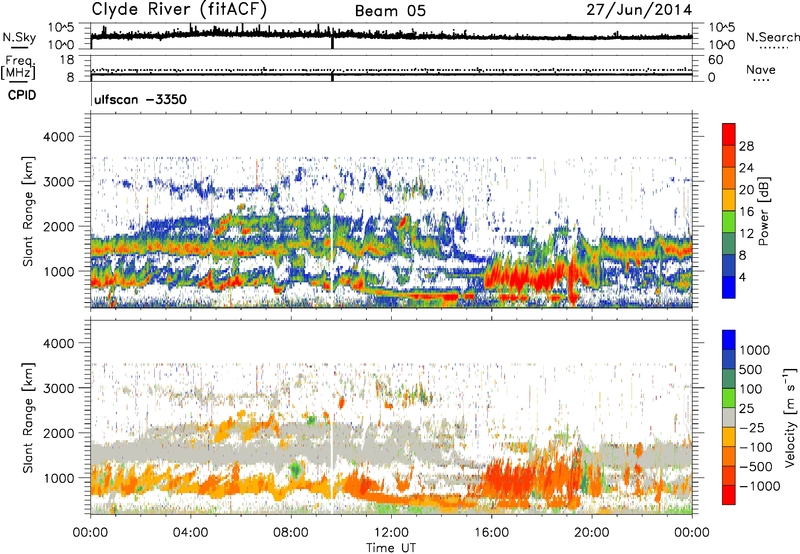Click the '60' Nave axis tick label
800x554 pixels.
[715, 60]
